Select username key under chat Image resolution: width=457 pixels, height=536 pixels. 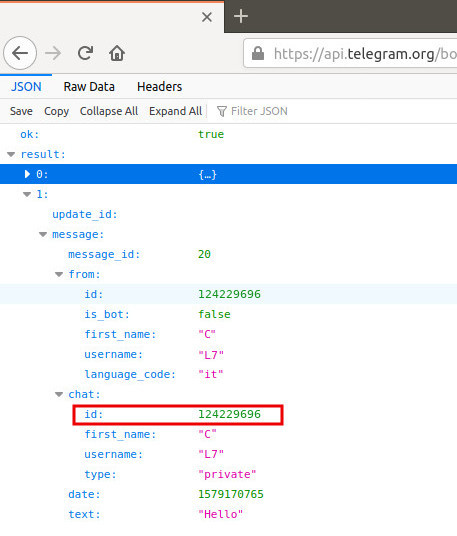[x=113, y=455]
